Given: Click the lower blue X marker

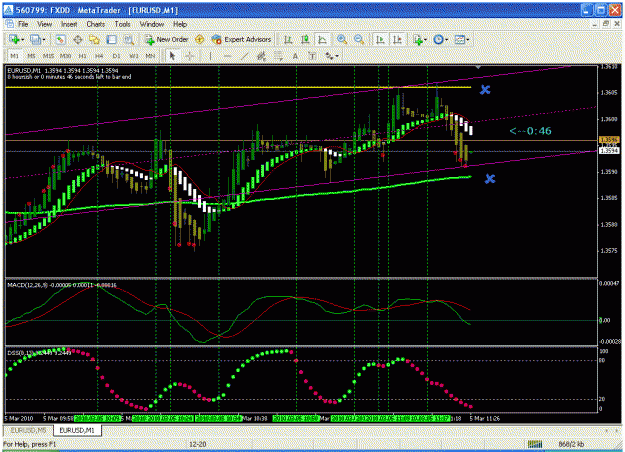Looking at the screenshot, I should coord(490,179).
